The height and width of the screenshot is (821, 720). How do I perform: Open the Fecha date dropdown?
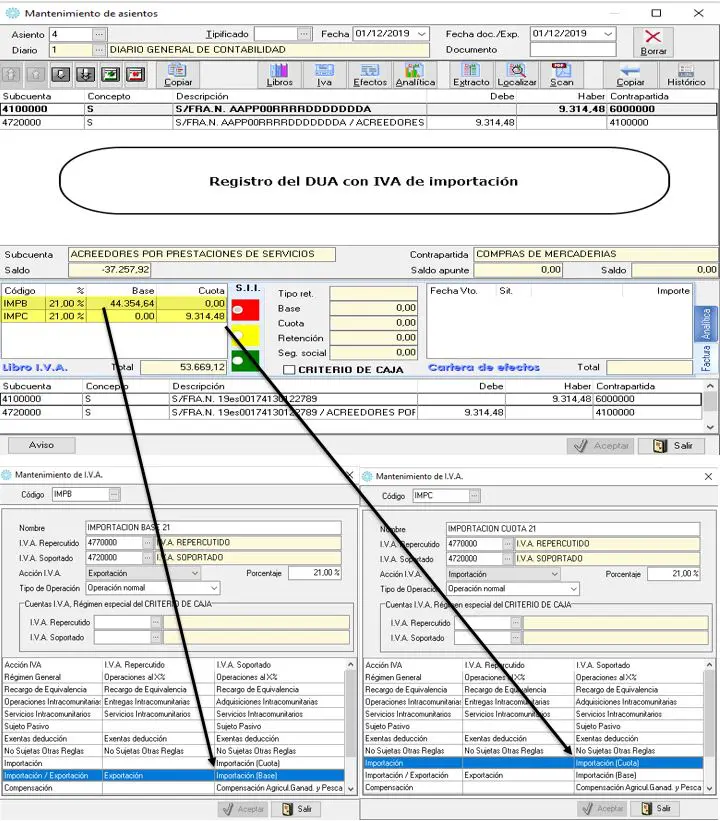422,34
